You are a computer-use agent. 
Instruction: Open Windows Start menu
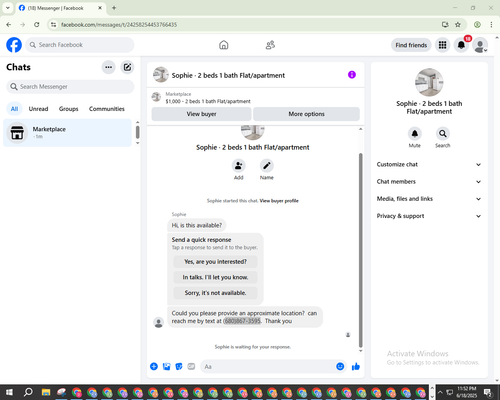pyautogui.click(x=9, y=392)
